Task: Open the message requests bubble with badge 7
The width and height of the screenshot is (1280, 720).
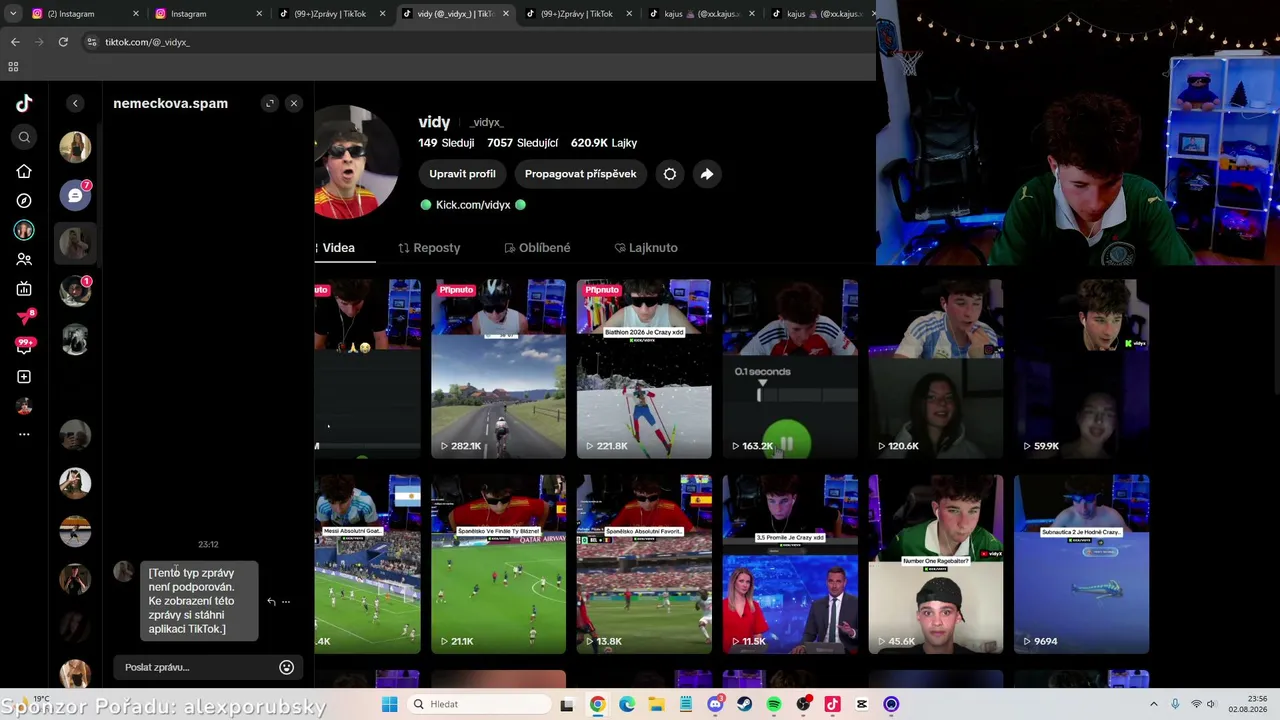Action: pyautogui.click(x=75, y=195)
